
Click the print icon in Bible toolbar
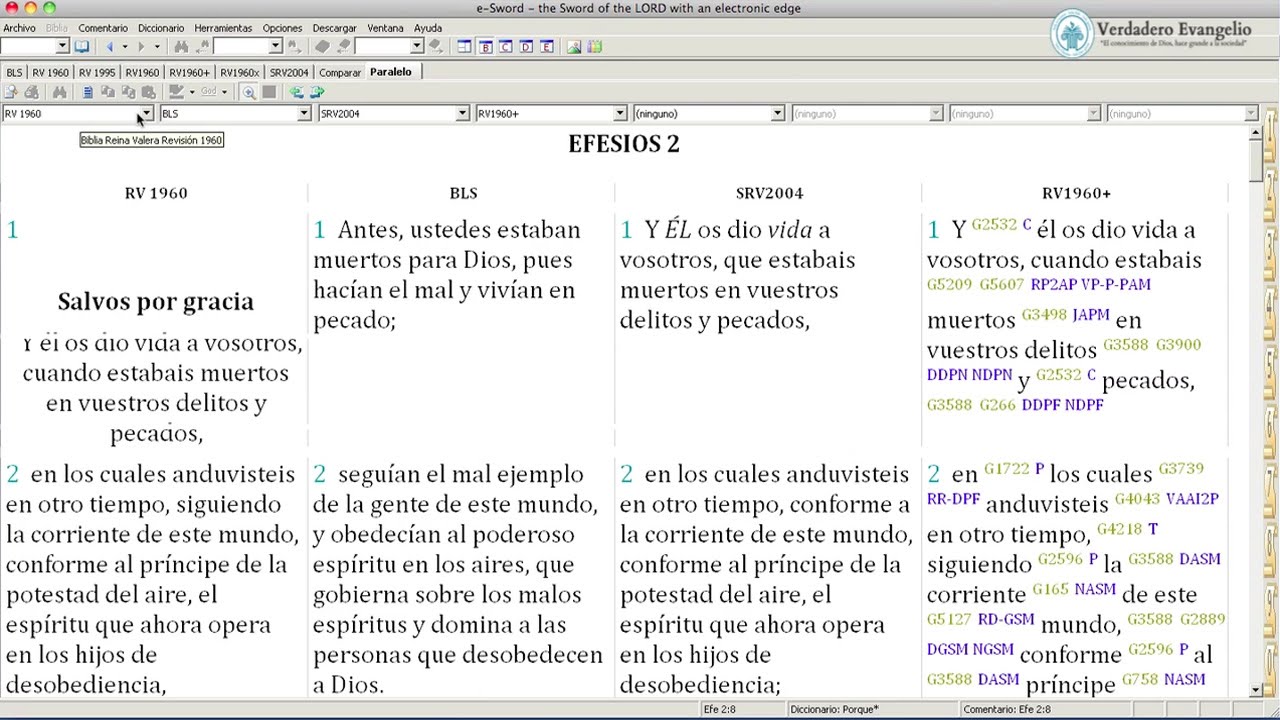(x=31, y=92)
